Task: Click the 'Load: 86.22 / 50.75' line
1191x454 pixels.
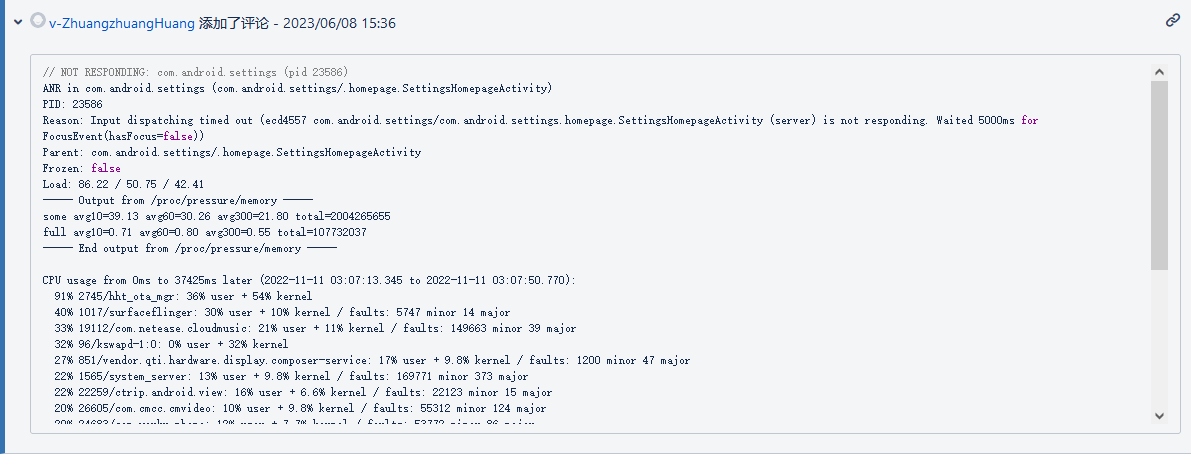Action: click(123, 184)
